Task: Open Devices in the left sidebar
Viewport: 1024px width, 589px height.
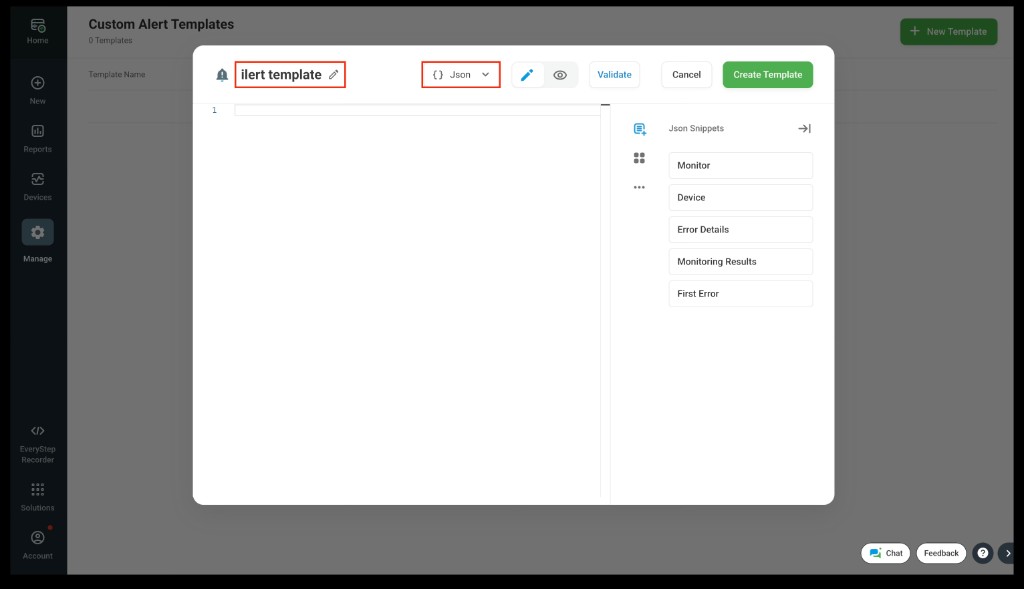Action: pyautogui.click(x=37, y=186)
